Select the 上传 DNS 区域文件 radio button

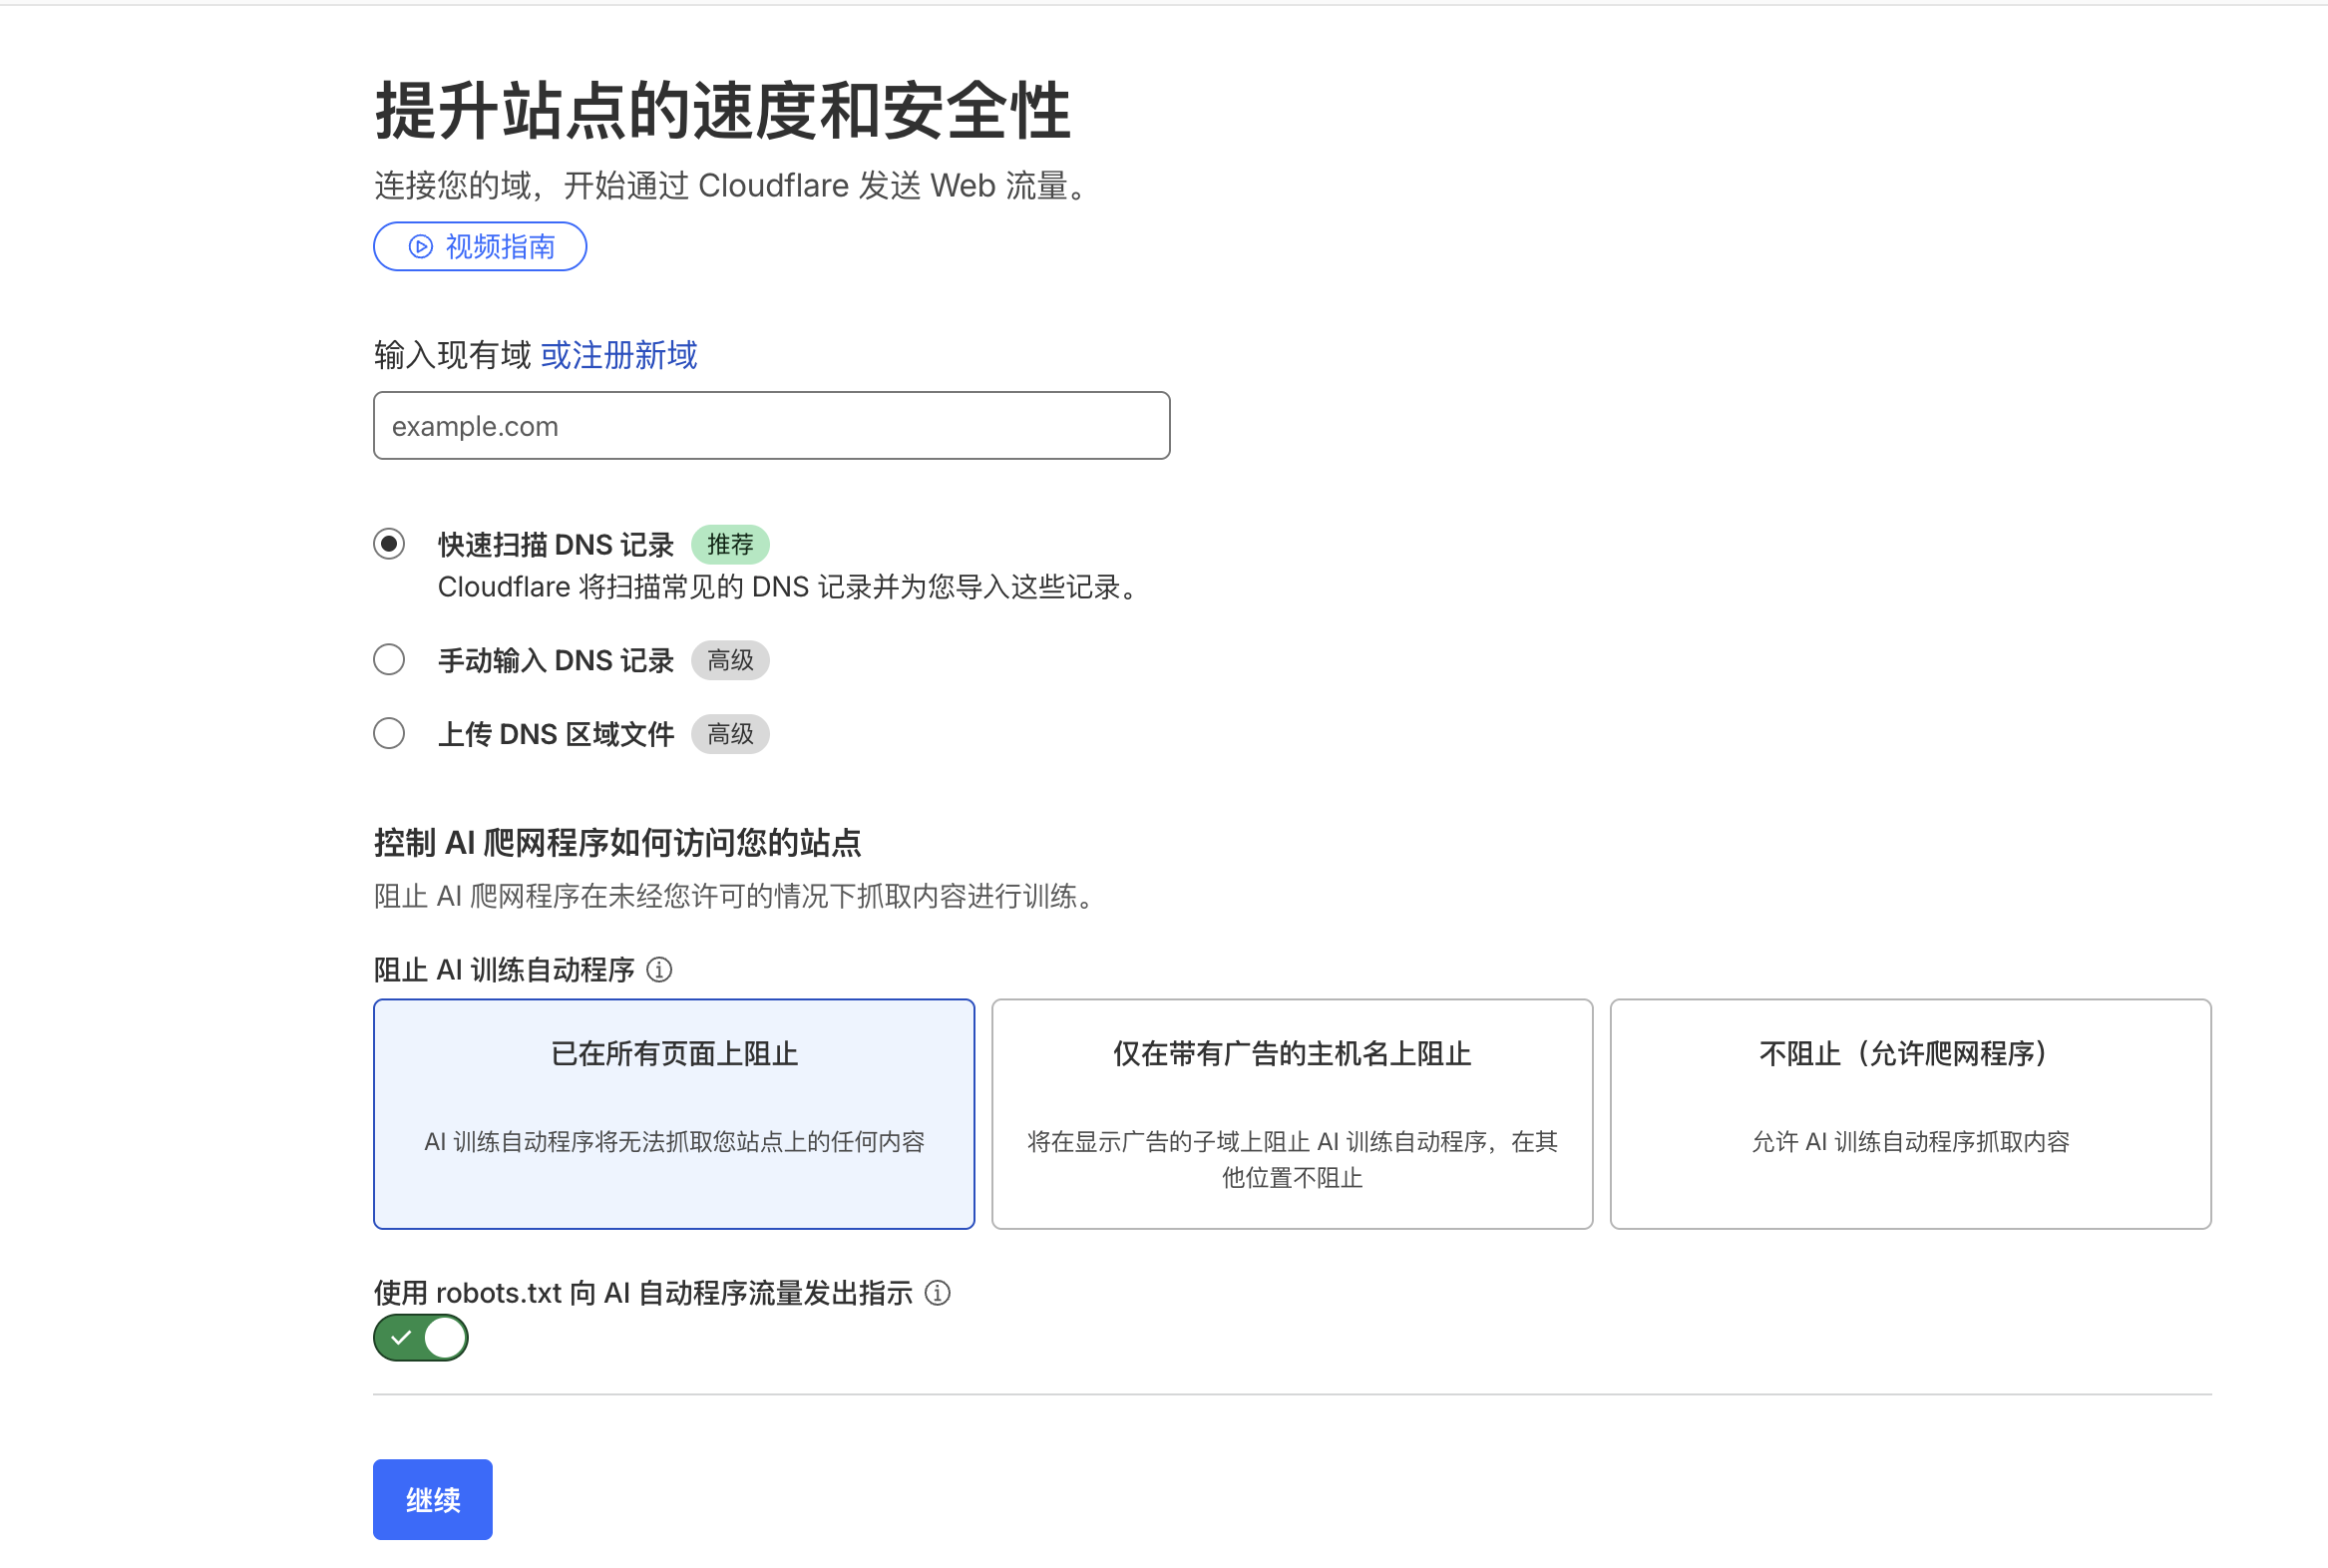click(x=389, y=733)
